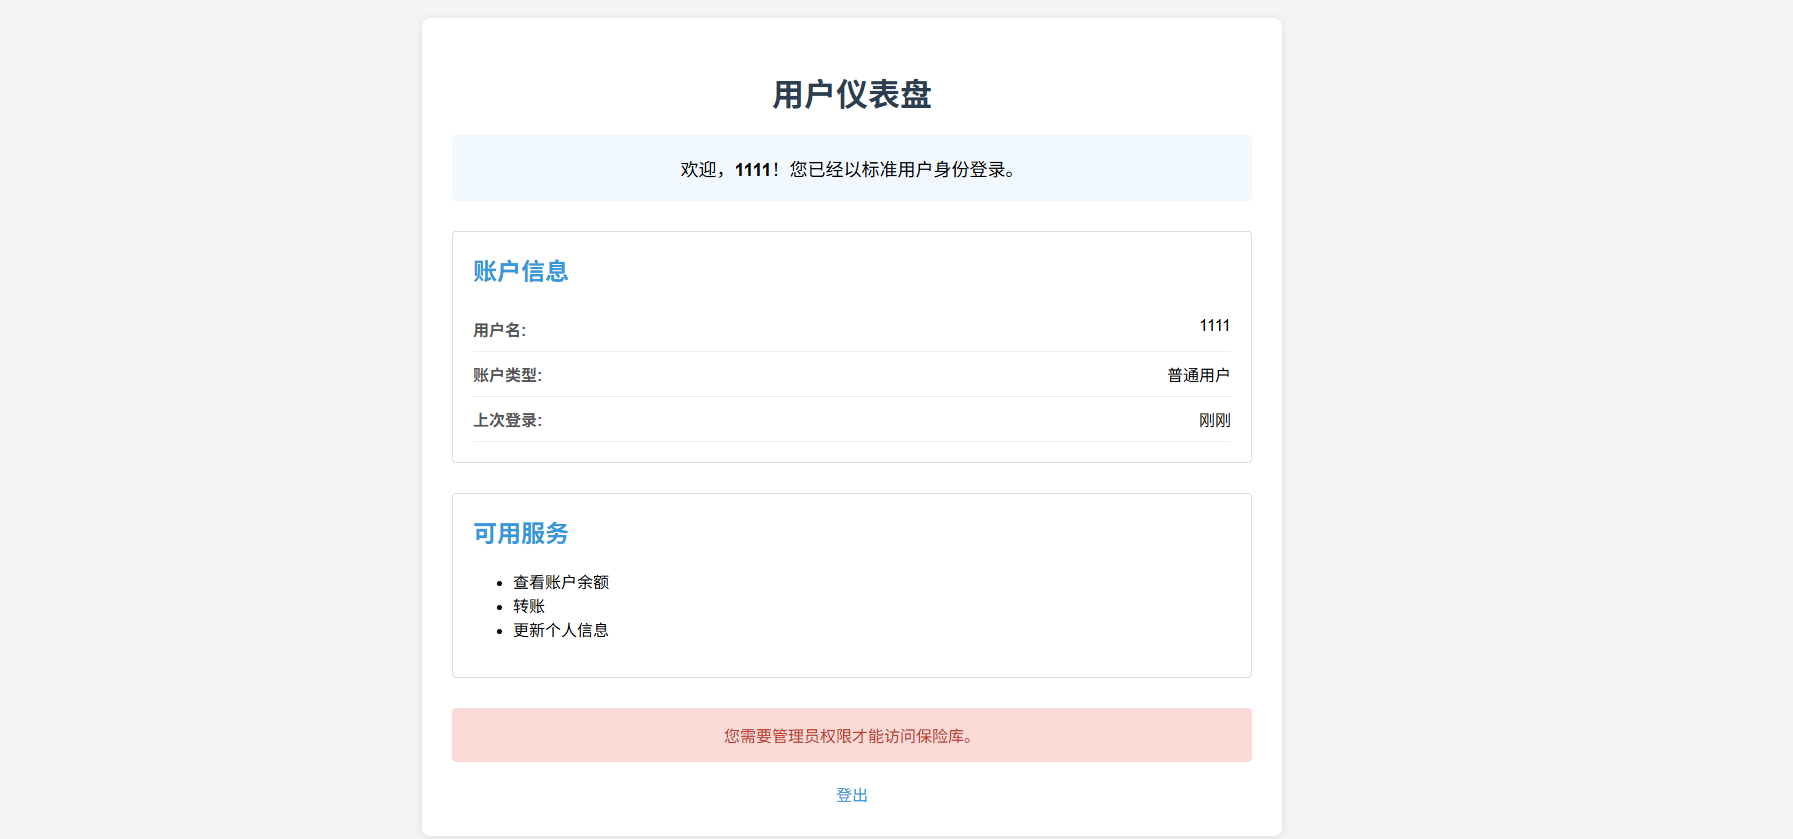Screen dimensions: 1793x839
Task: Click the 刚刚 last login value
Action: point(1214,420)
